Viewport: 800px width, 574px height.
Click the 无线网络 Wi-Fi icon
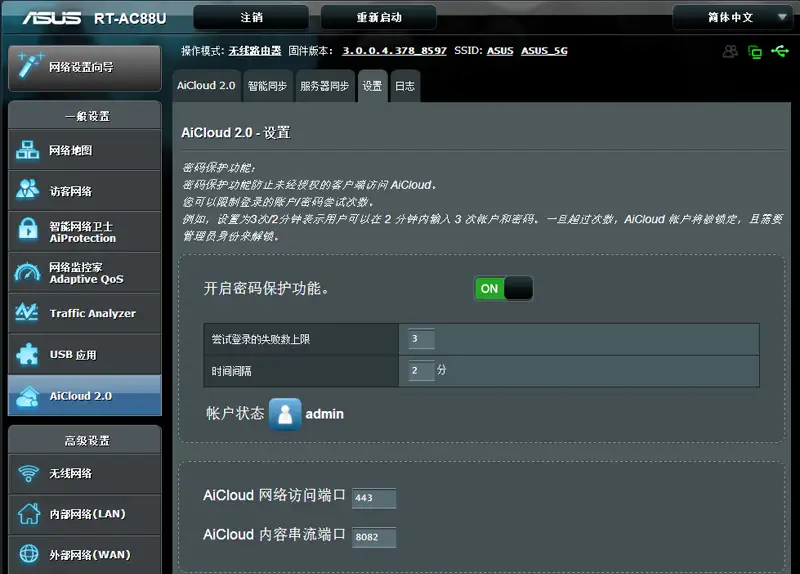pyautogui.click(x=29, y=473)
